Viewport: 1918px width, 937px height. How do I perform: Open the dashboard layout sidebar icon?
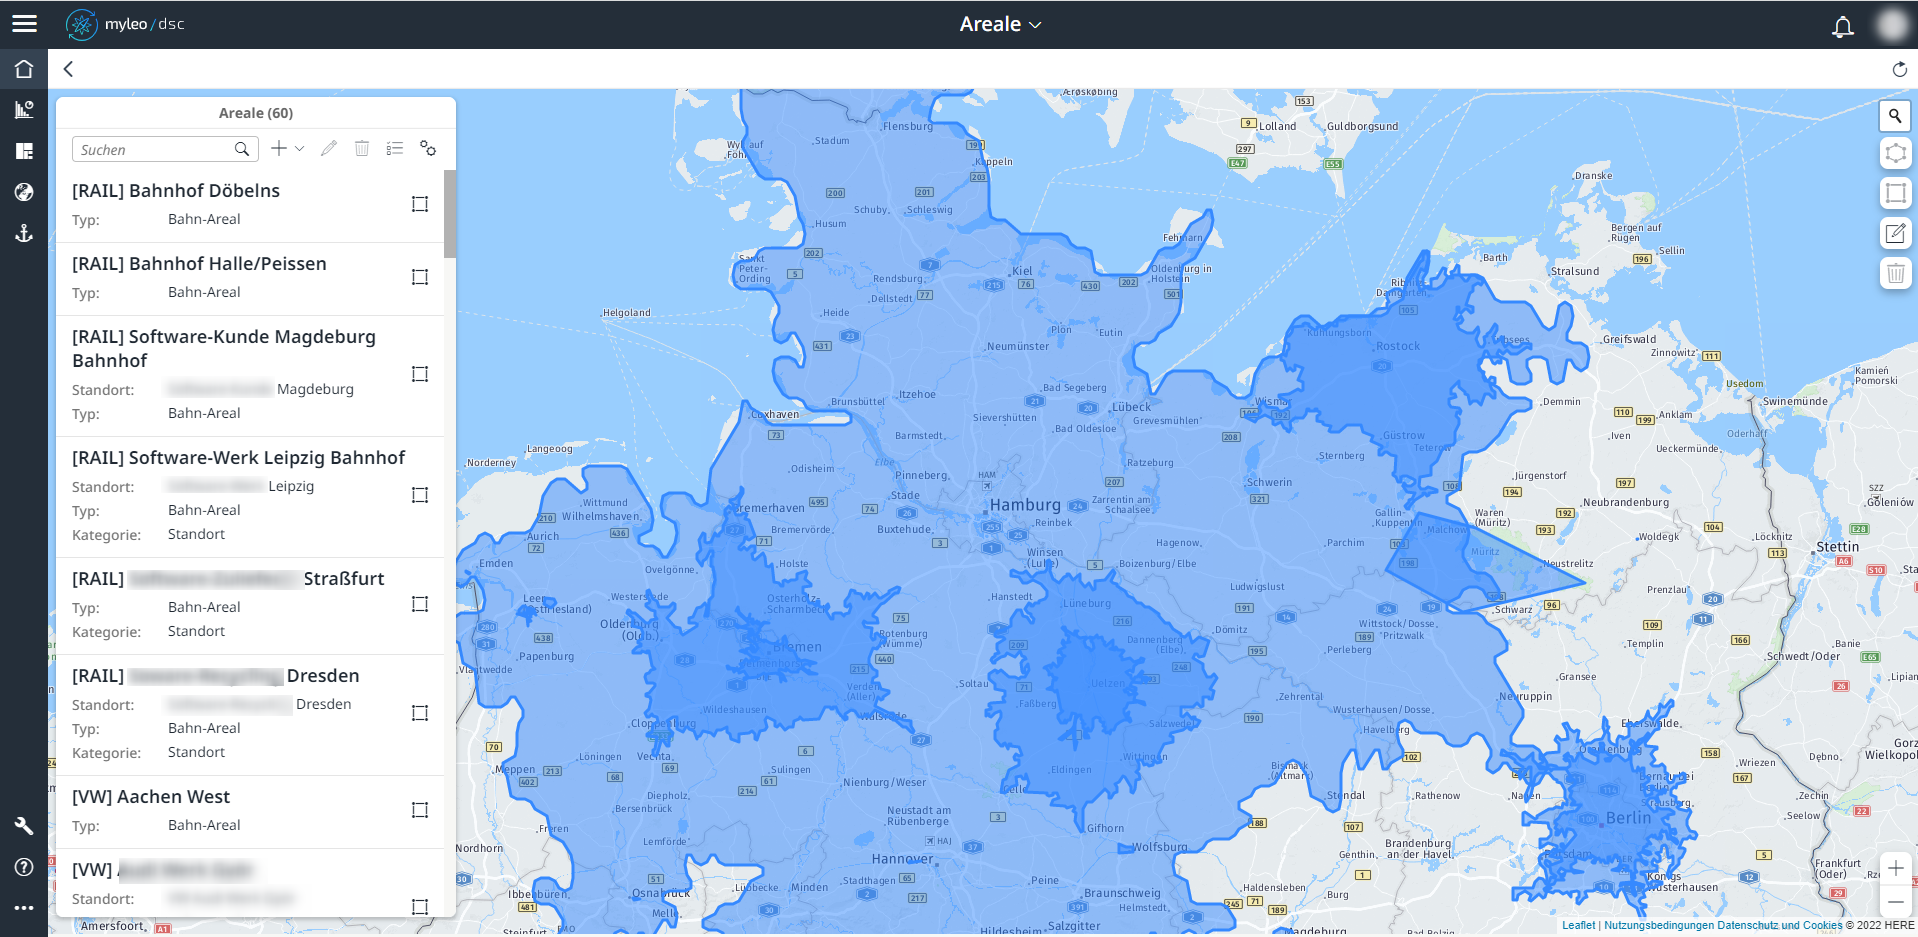(x=24, y=151)
